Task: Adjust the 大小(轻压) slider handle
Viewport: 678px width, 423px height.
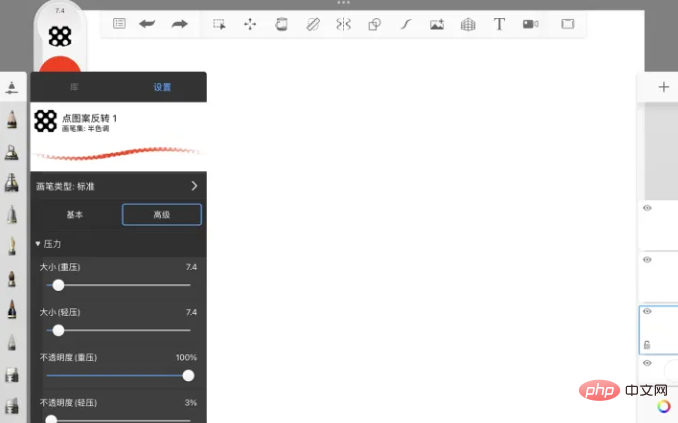Action: pos(58,330)
